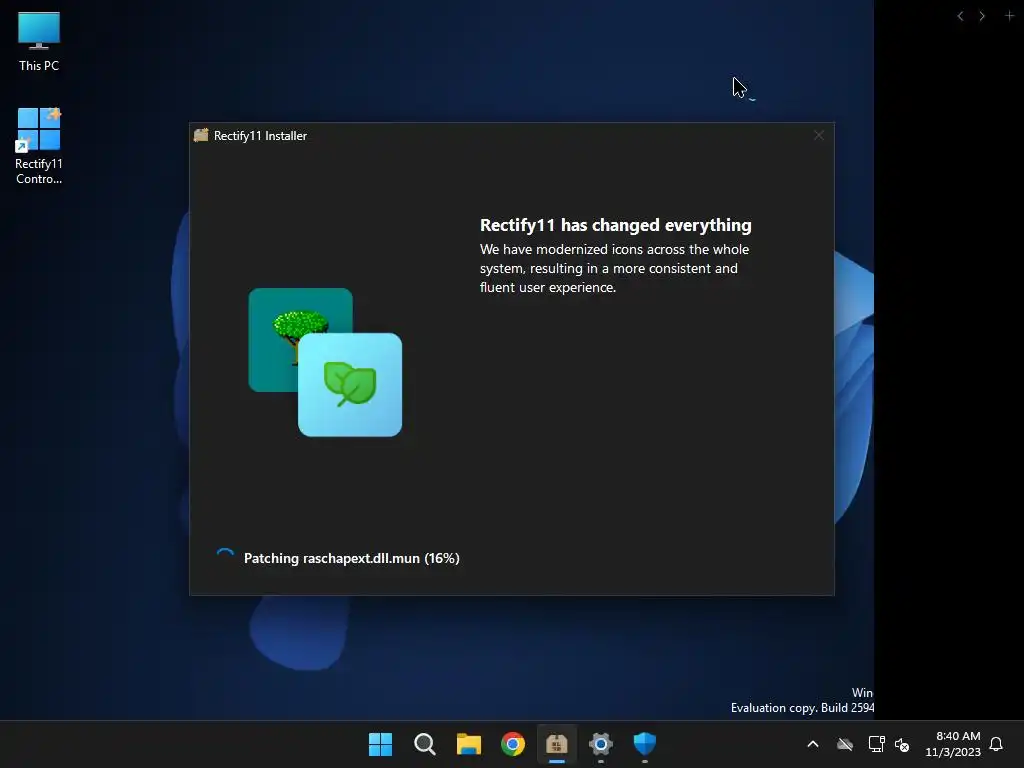The width and height of the screenshot is (1024, 768).
Task: Launch File Explorer from the taskbar
Action: 468,744
